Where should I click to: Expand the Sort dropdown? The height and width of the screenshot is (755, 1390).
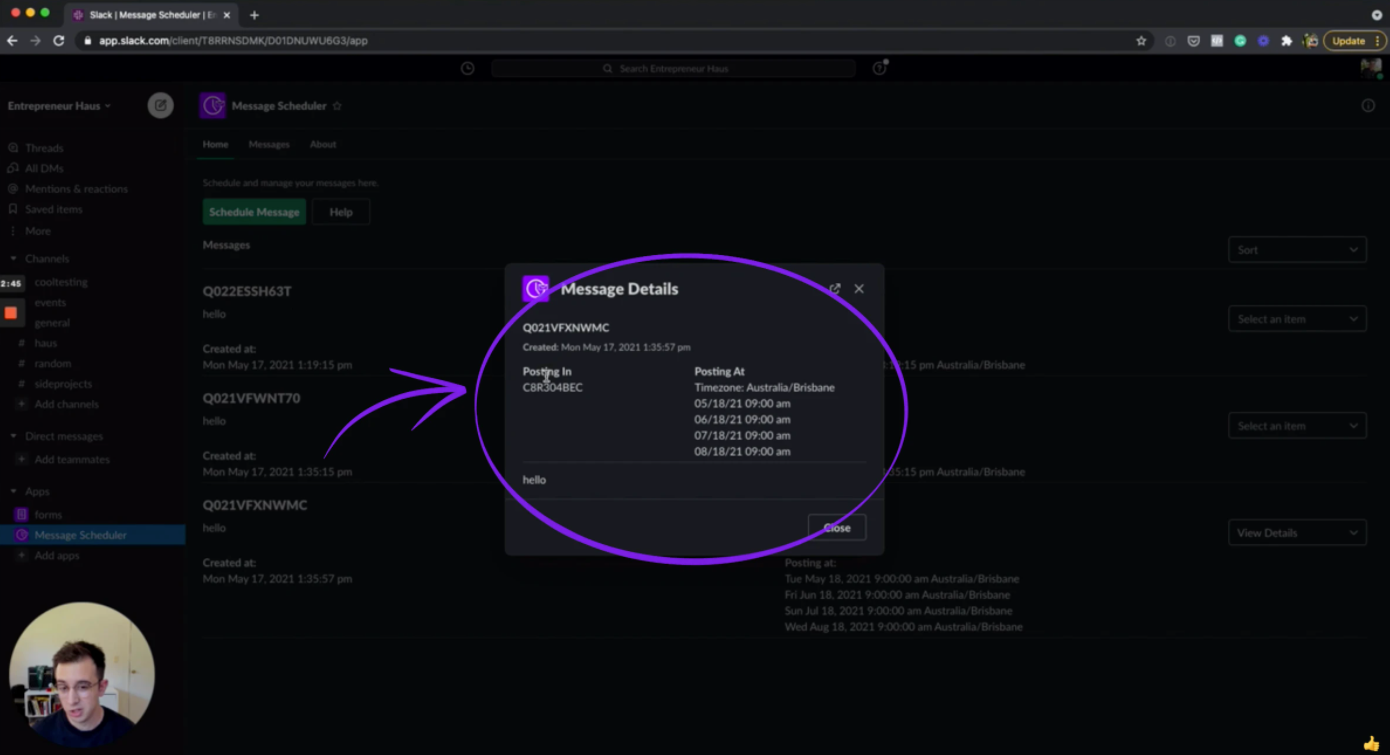[1297, 249]
